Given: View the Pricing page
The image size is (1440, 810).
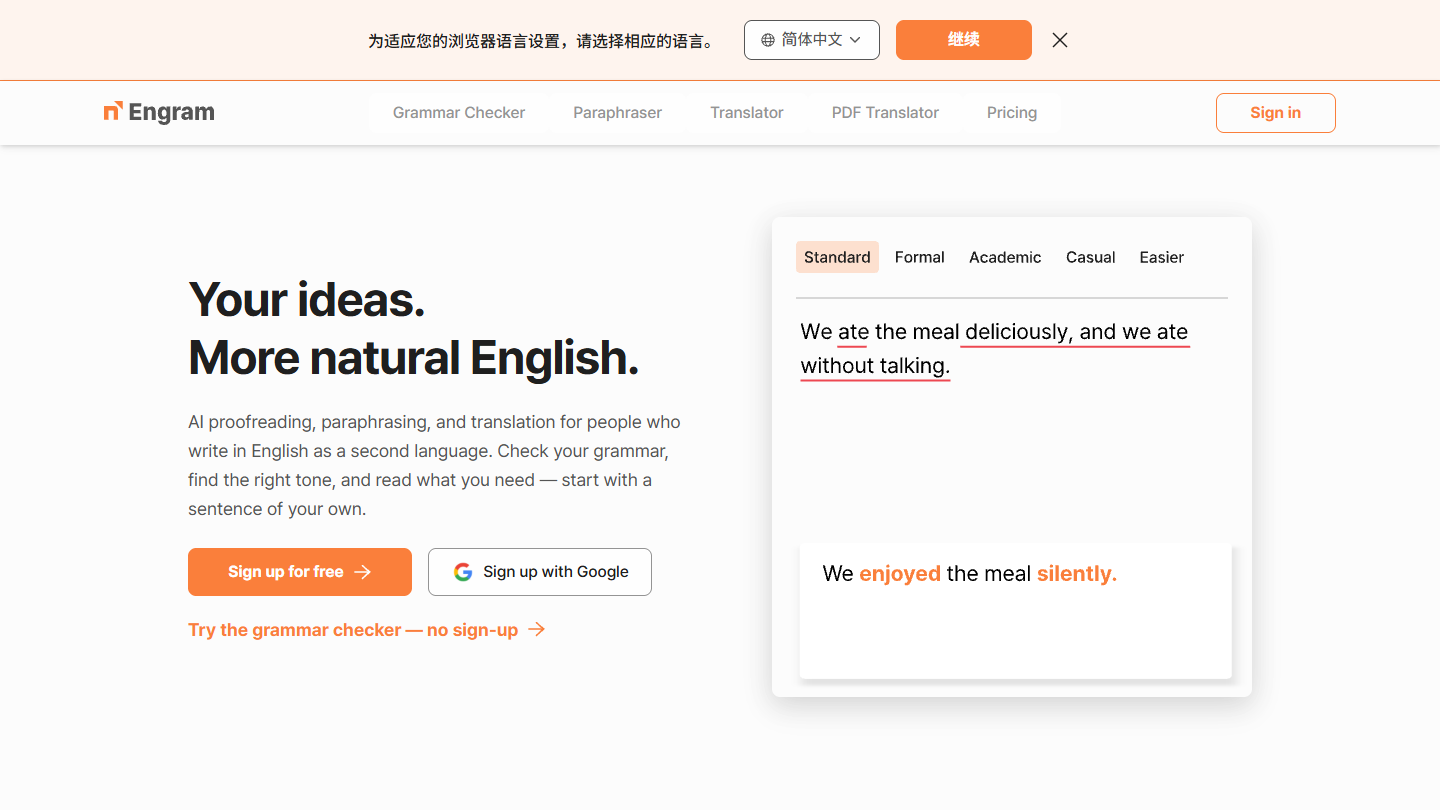Looking at the screenshot, I should [1012, 113].
